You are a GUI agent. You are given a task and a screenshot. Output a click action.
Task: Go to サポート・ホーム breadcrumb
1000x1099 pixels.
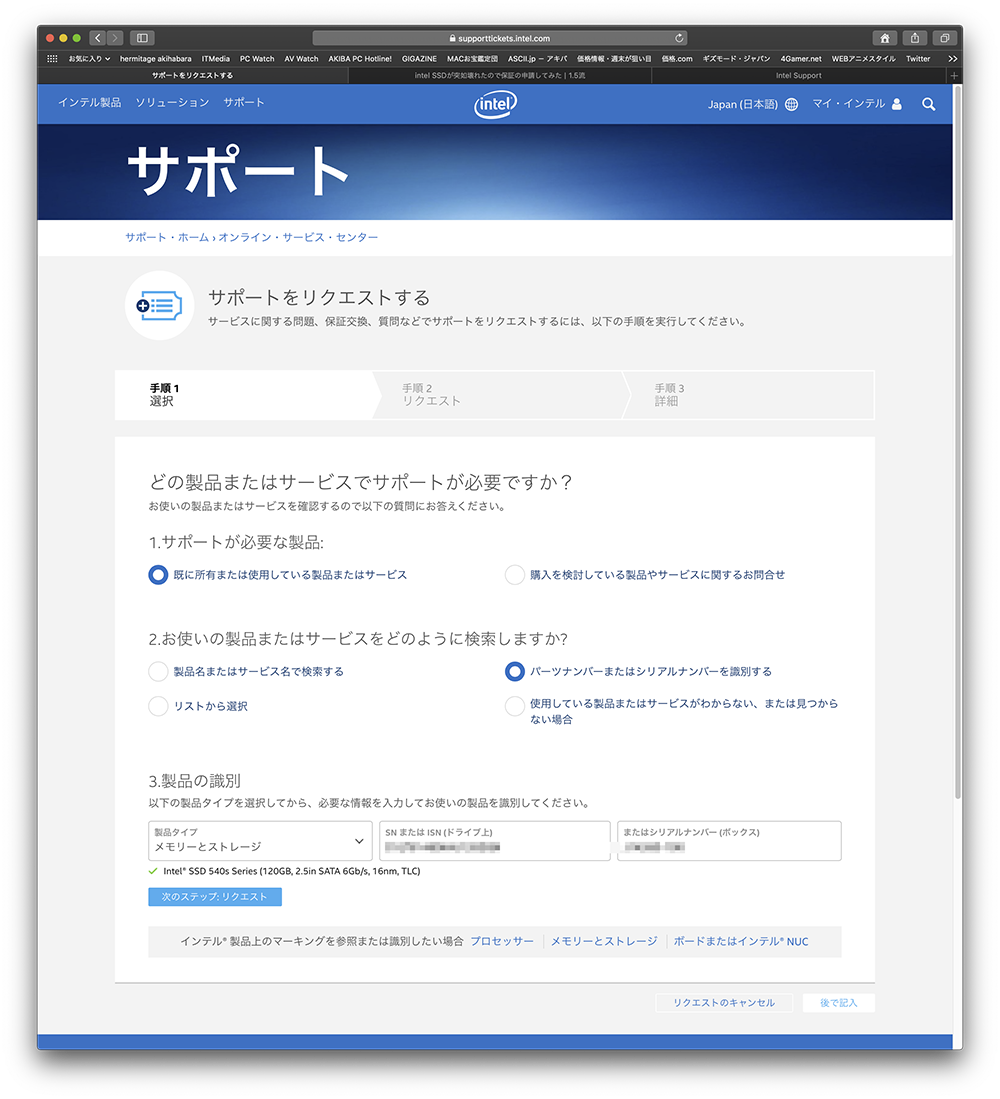point(167,238)
